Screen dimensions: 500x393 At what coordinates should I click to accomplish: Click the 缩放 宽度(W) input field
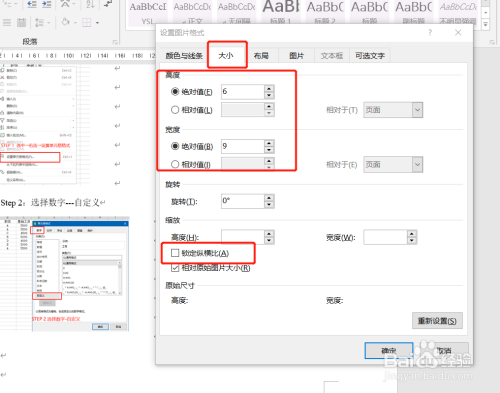click(x=385, y=237)
